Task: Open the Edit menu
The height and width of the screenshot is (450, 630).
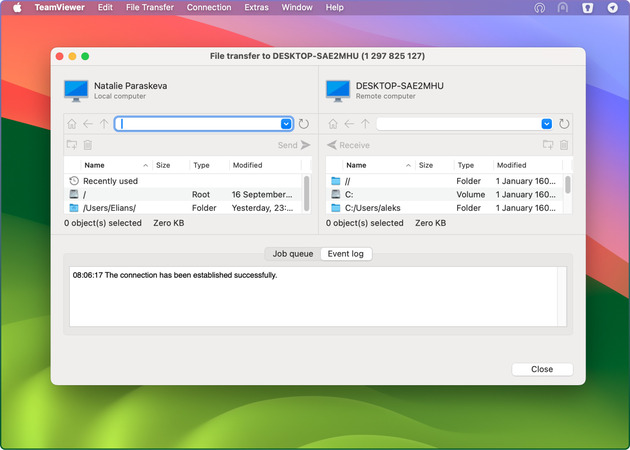Action: (x=105, y=7)
